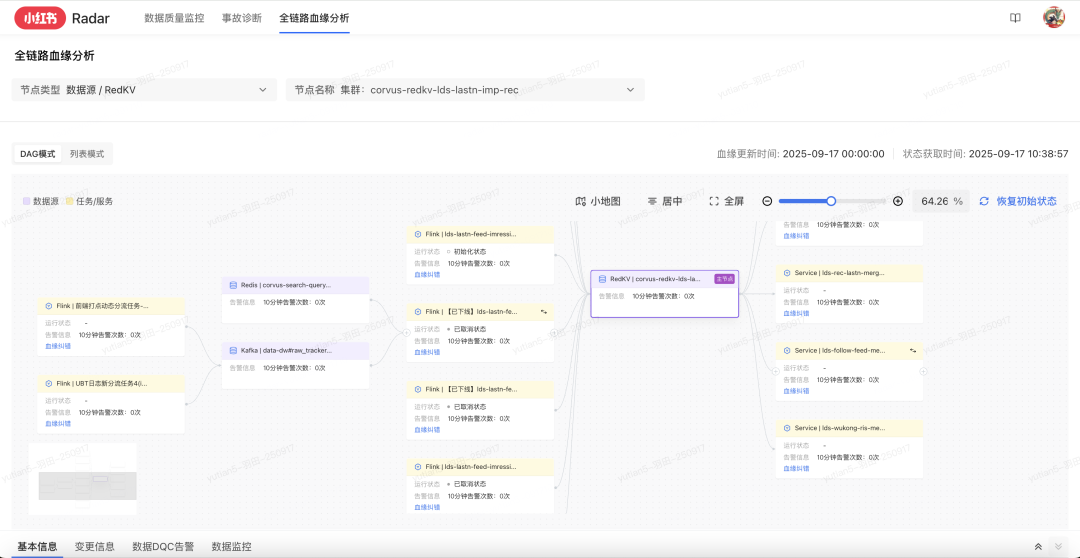
Task: Click 状态获取时间 timestamp text
Action: (x=986, y=154)
